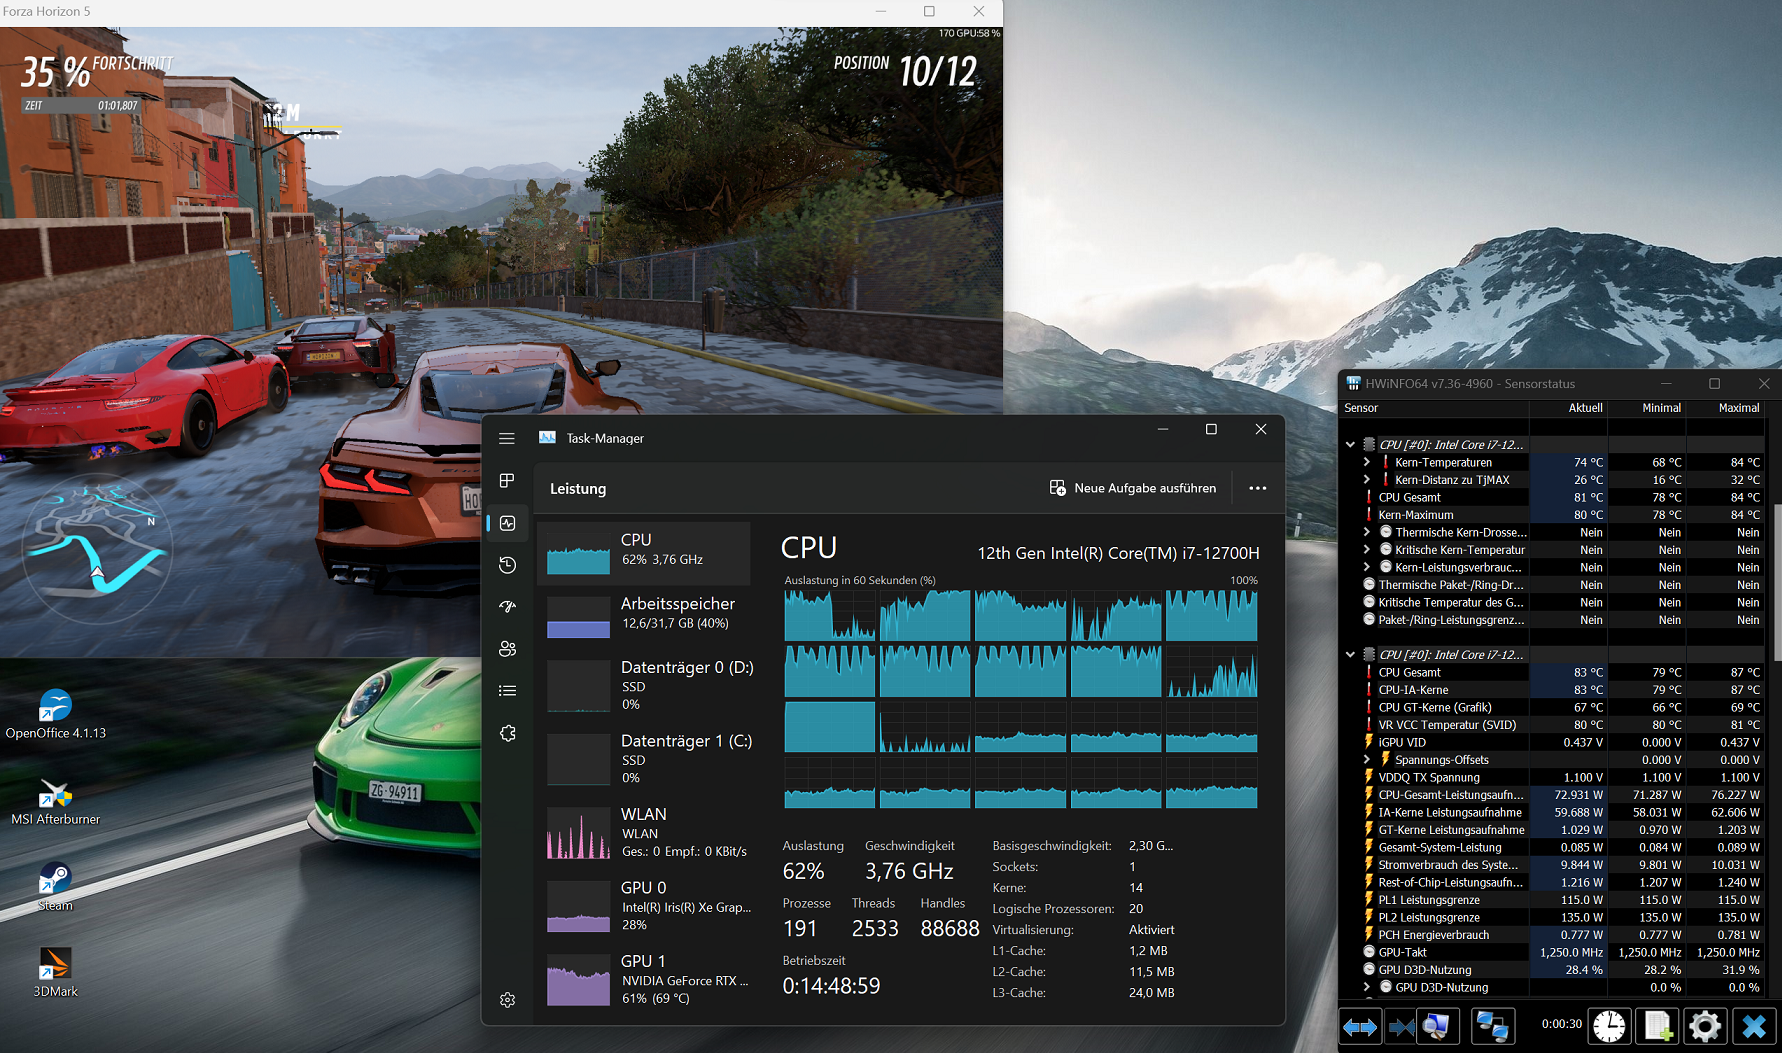Open the Details list page in Task Manager
This screenshot has width=1782, height=1053.
coord(507,691)
